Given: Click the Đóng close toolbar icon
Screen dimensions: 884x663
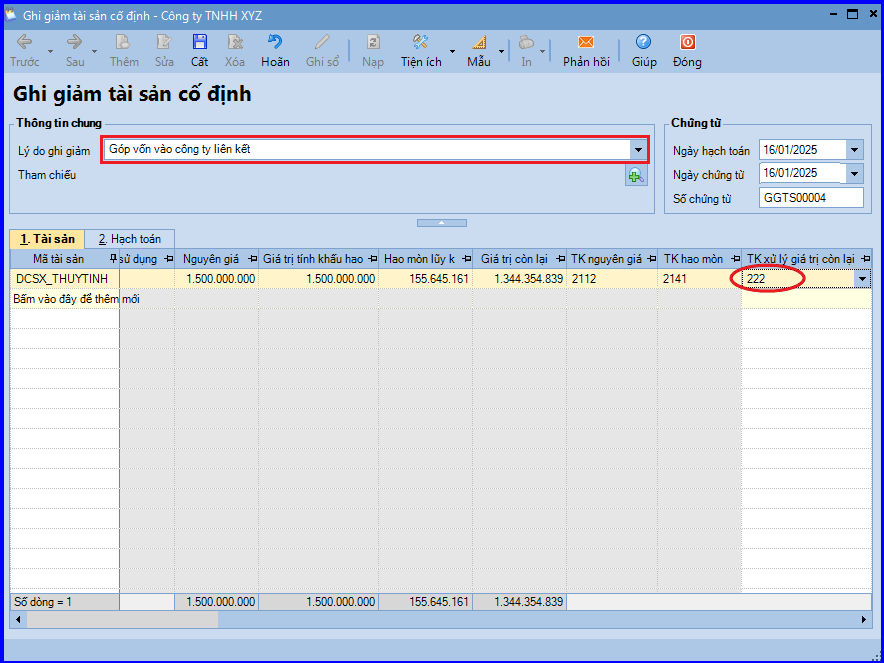Looking at the screenshot, I should [x=687, y=43].
